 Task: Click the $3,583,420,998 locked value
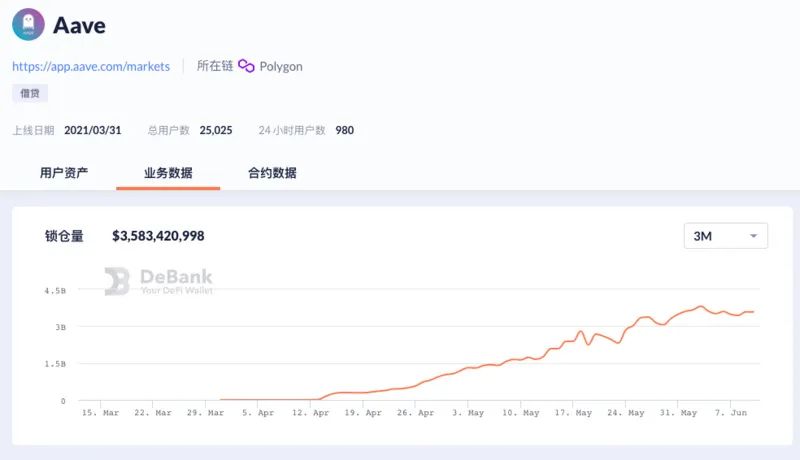(x=158, y=236)
